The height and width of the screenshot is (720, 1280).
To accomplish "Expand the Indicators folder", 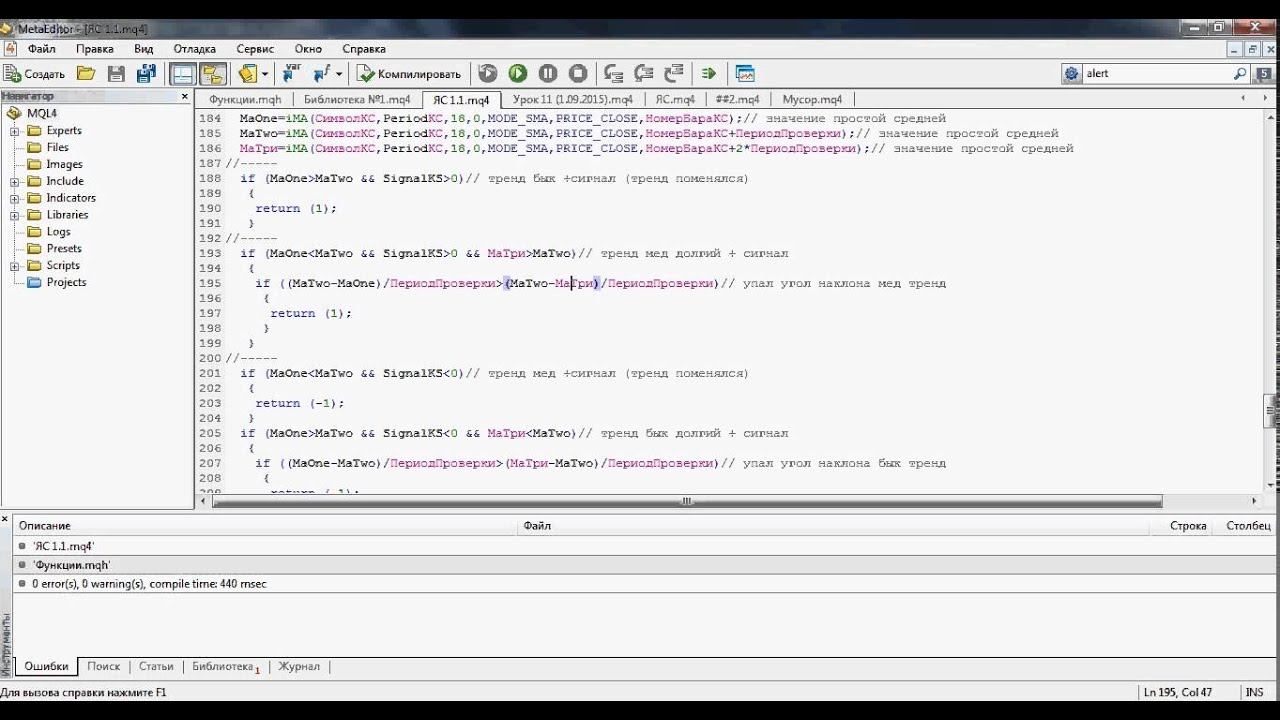I will coord(15,198).
